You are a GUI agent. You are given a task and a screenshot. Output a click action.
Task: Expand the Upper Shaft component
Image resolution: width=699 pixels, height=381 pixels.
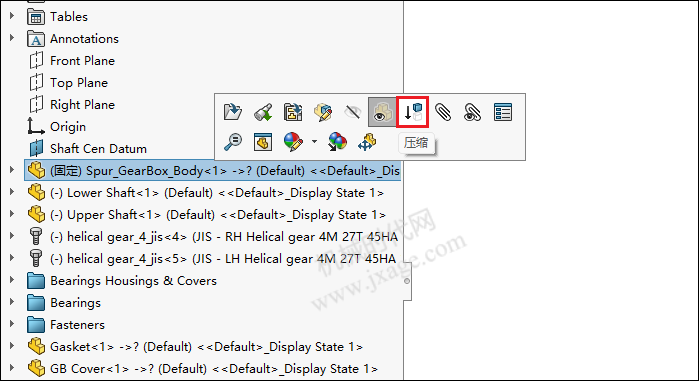[x=12, y=214]
